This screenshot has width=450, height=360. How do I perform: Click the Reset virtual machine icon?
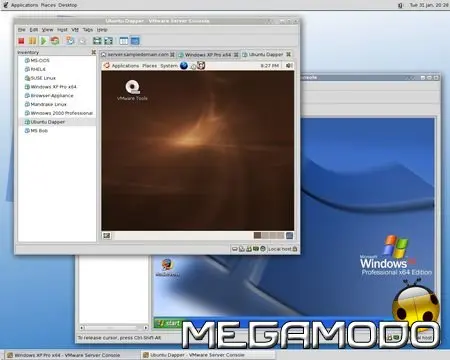click(x=55, y=41)
